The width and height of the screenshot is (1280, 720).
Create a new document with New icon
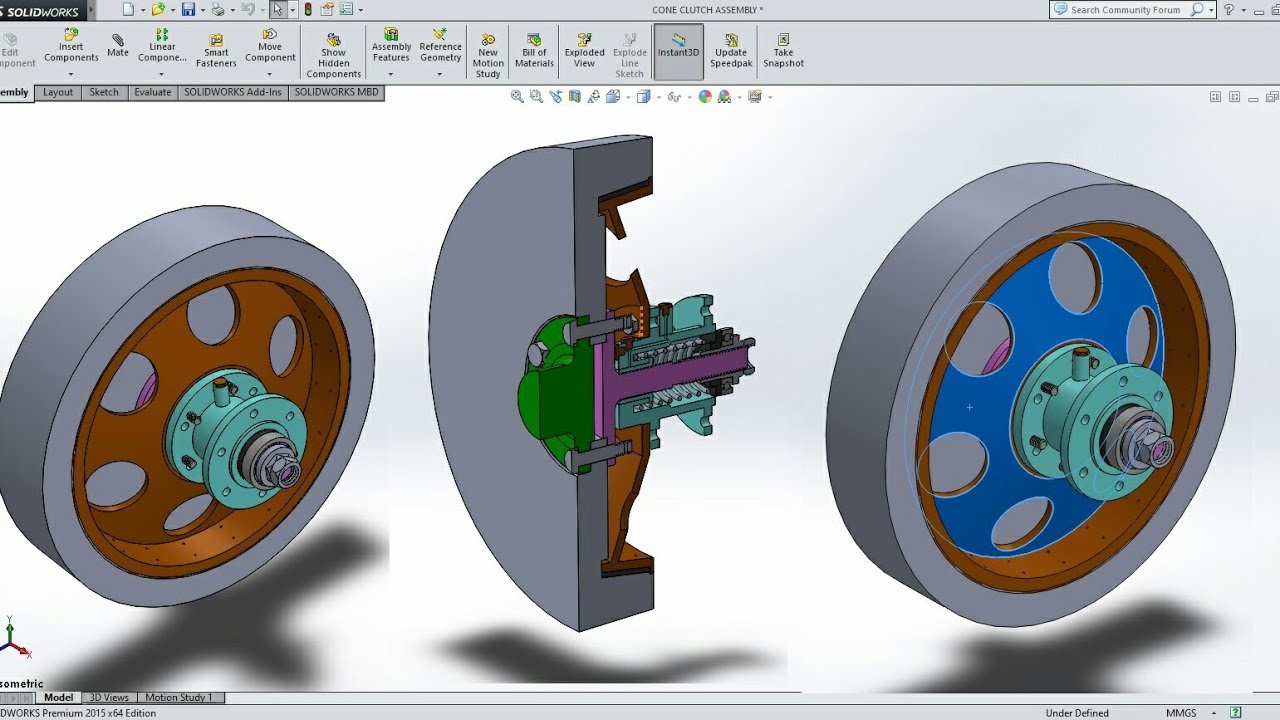point(128,9)
